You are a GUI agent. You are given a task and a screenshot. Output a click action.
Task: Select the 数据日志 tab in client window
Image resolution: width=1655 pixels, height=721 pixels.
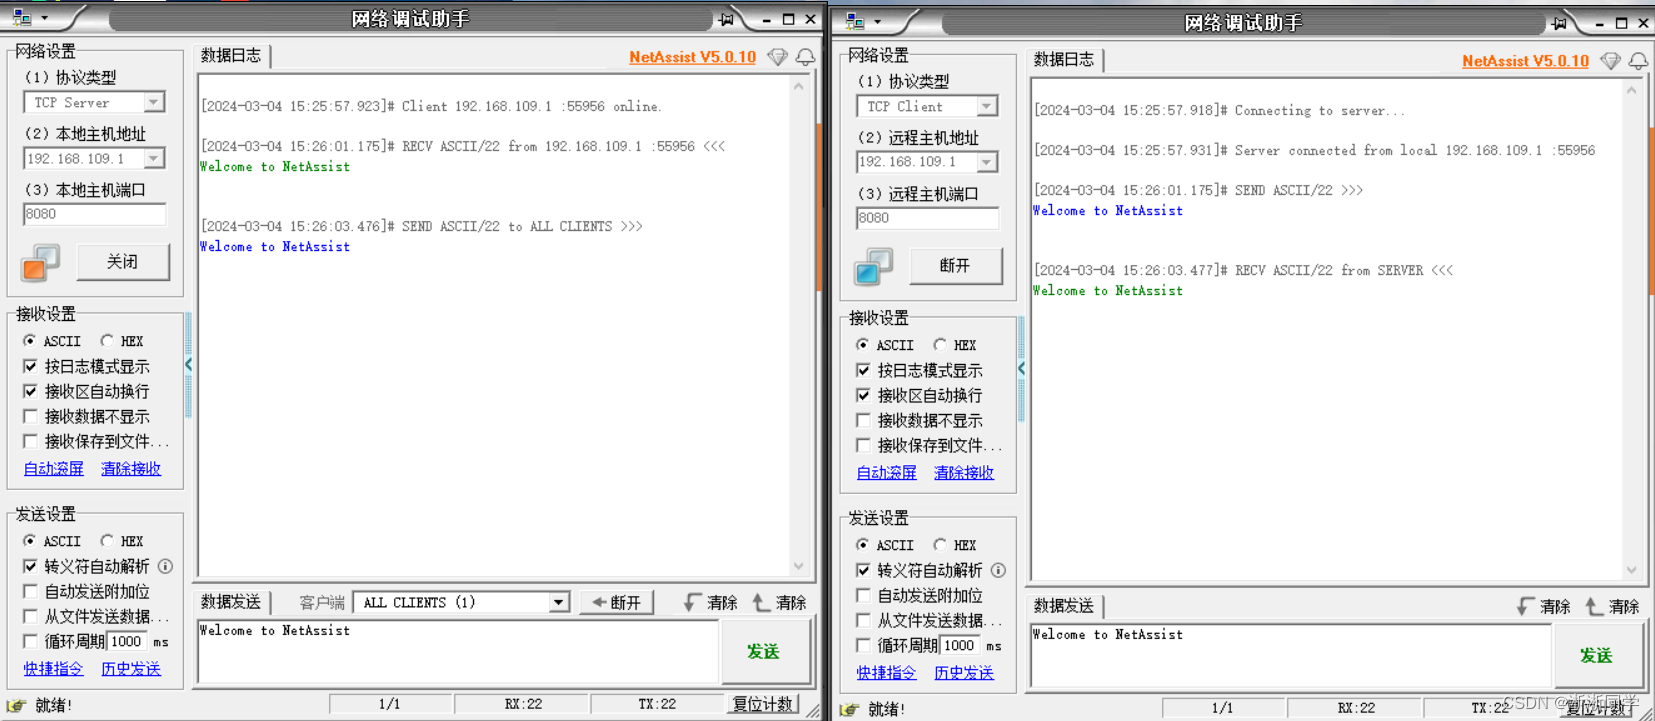(x=1064, y=60)
